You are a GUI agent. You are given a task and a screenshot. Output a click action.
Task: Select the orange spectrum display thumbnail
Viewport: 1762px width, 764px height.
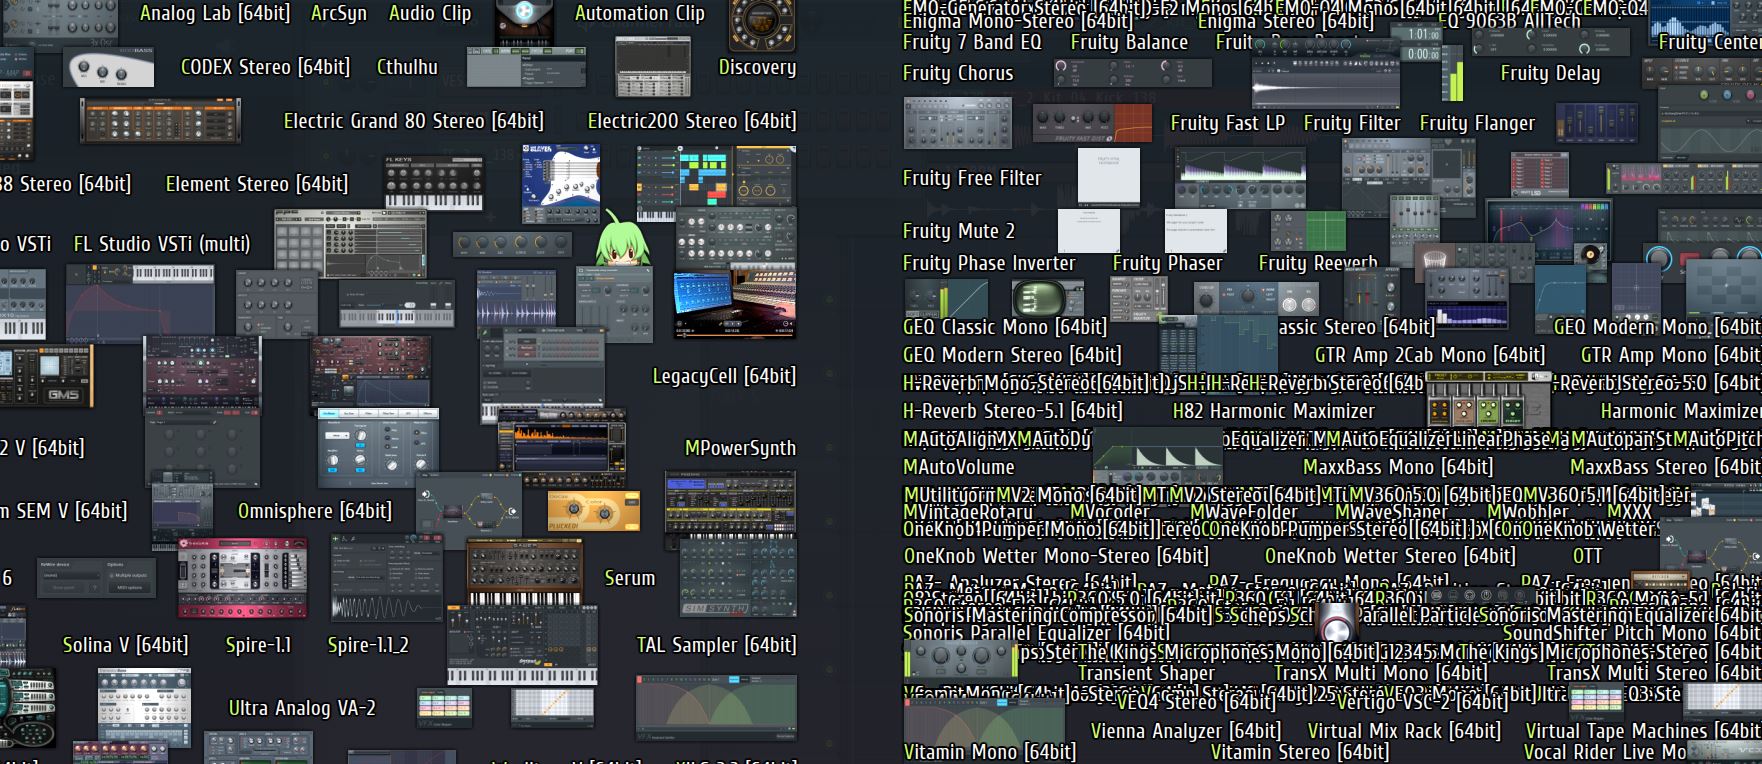562,441
